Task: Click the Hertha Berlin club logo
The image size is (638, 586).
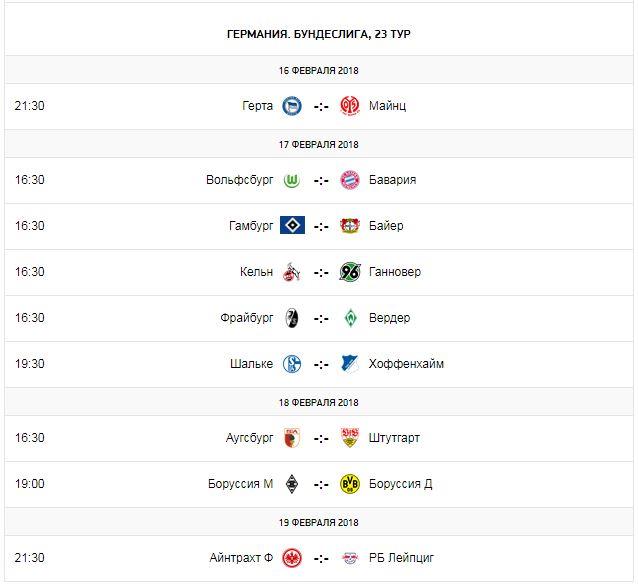Action: (292, 106)
